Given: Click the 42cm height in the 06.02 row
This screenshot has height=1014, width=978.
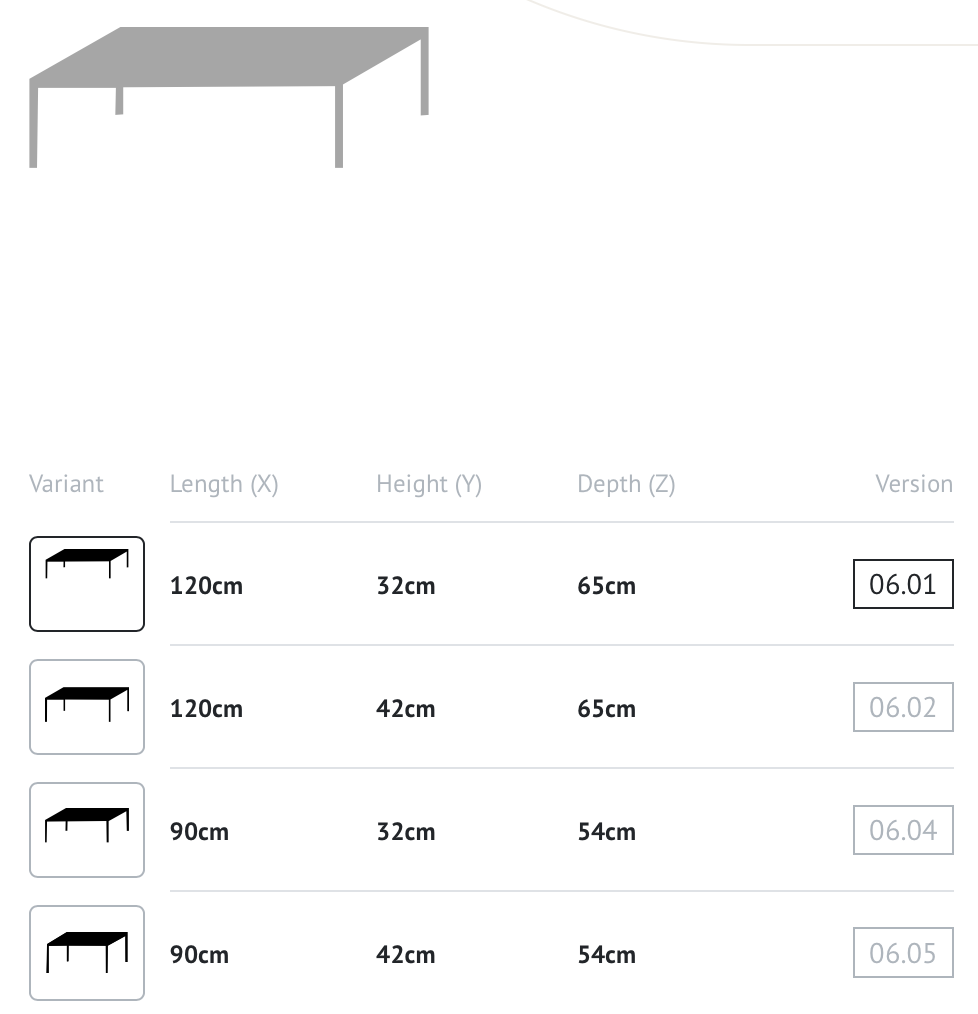Looking at the screenshot, I should 406,709.
